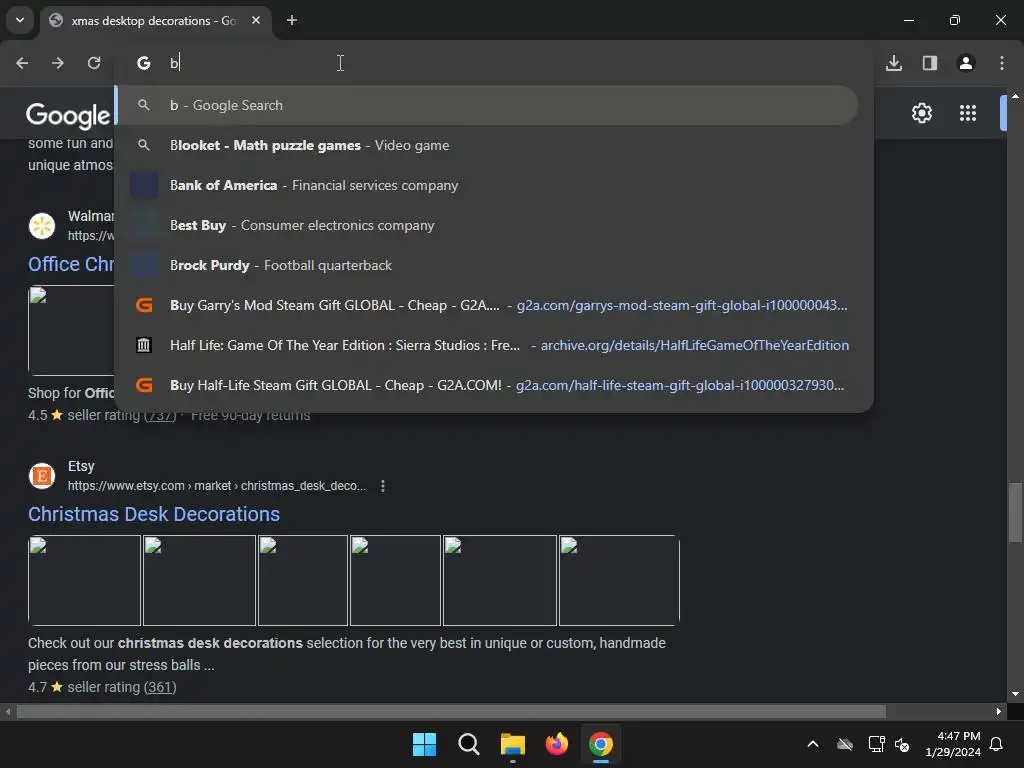Screen dimensions: 1024x768
Task: Open Half Life Game Of The Year archive.org suggestion
Action: [x=486, y=345]
